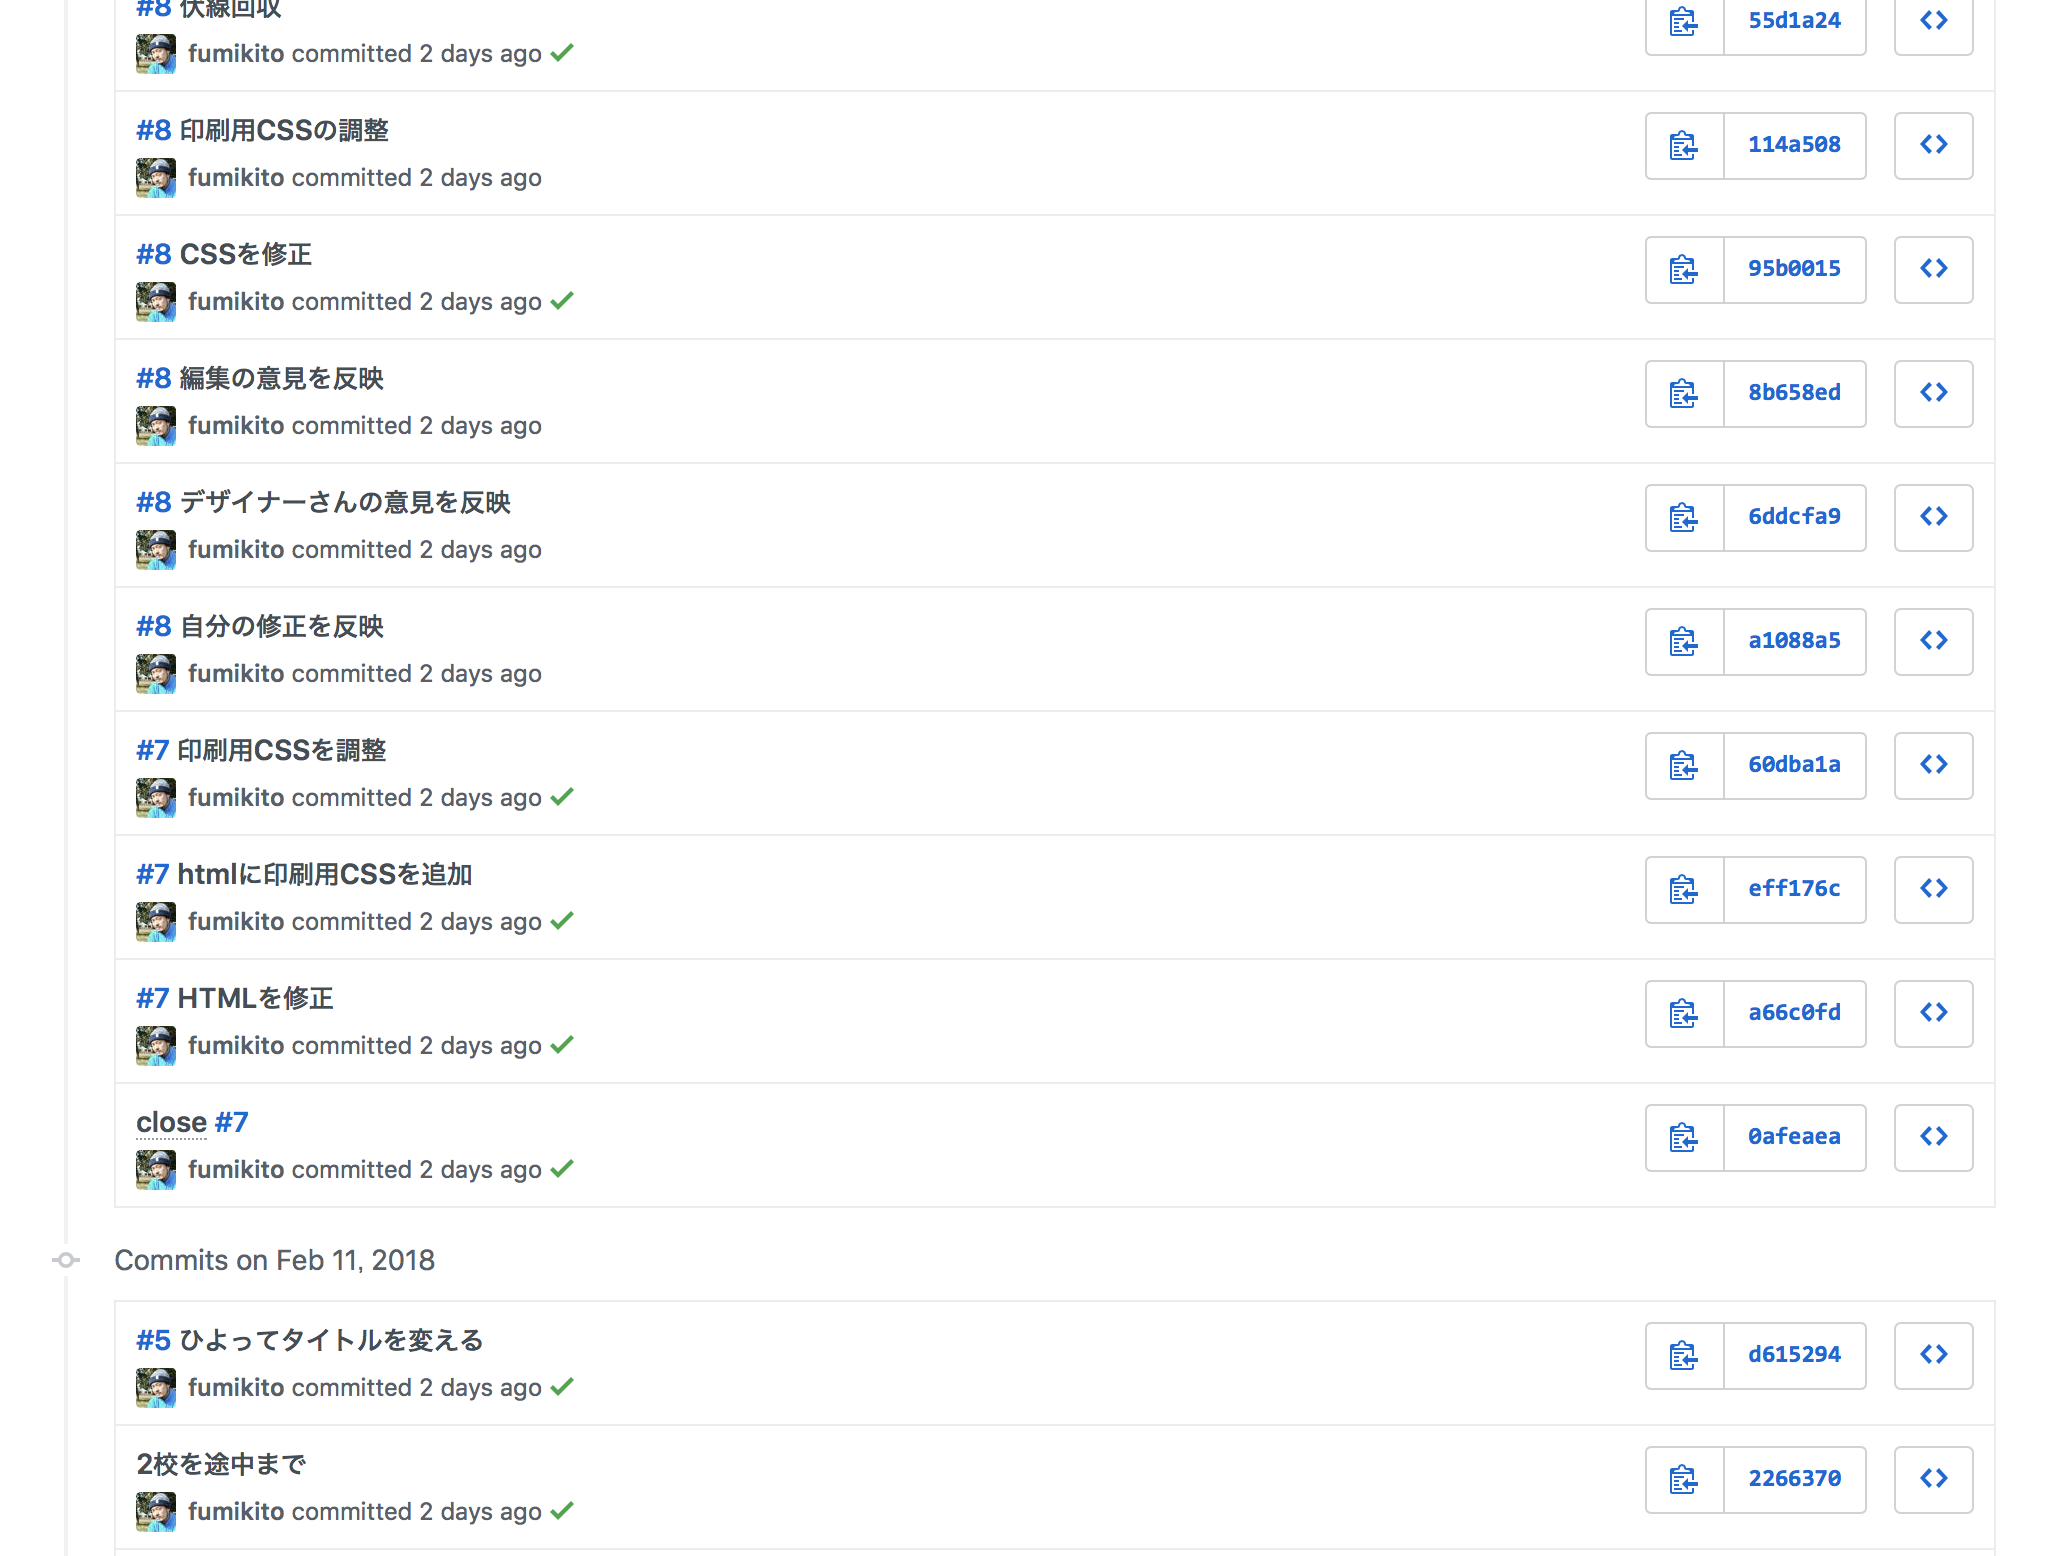
Task: Browse code at commit 6ddcfa9
Action: tap(1933, 517)
